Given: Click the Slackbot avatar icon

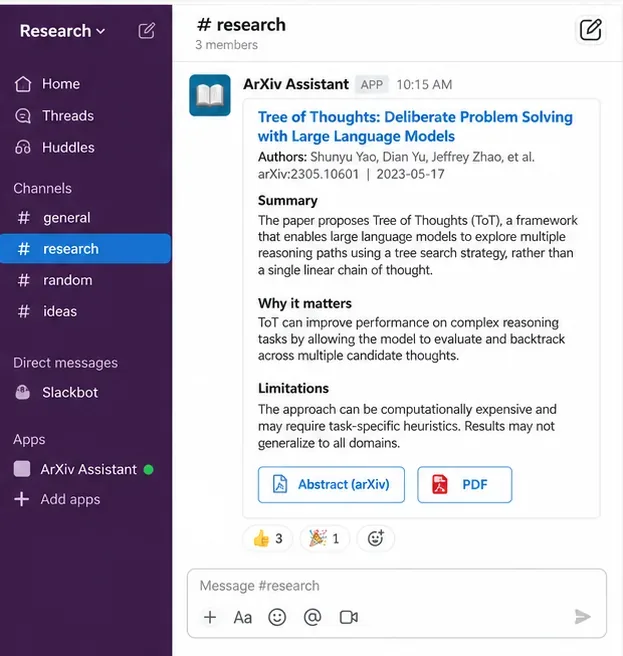Looking at the screenshot, I should [x=23, y=393].
